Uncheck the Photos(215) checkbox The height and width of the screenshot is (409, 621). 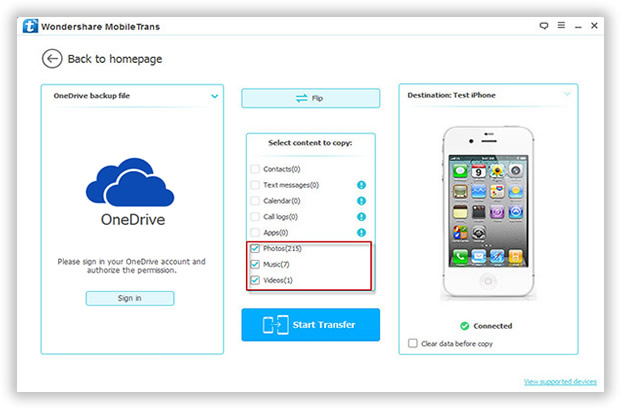point(255,249)
